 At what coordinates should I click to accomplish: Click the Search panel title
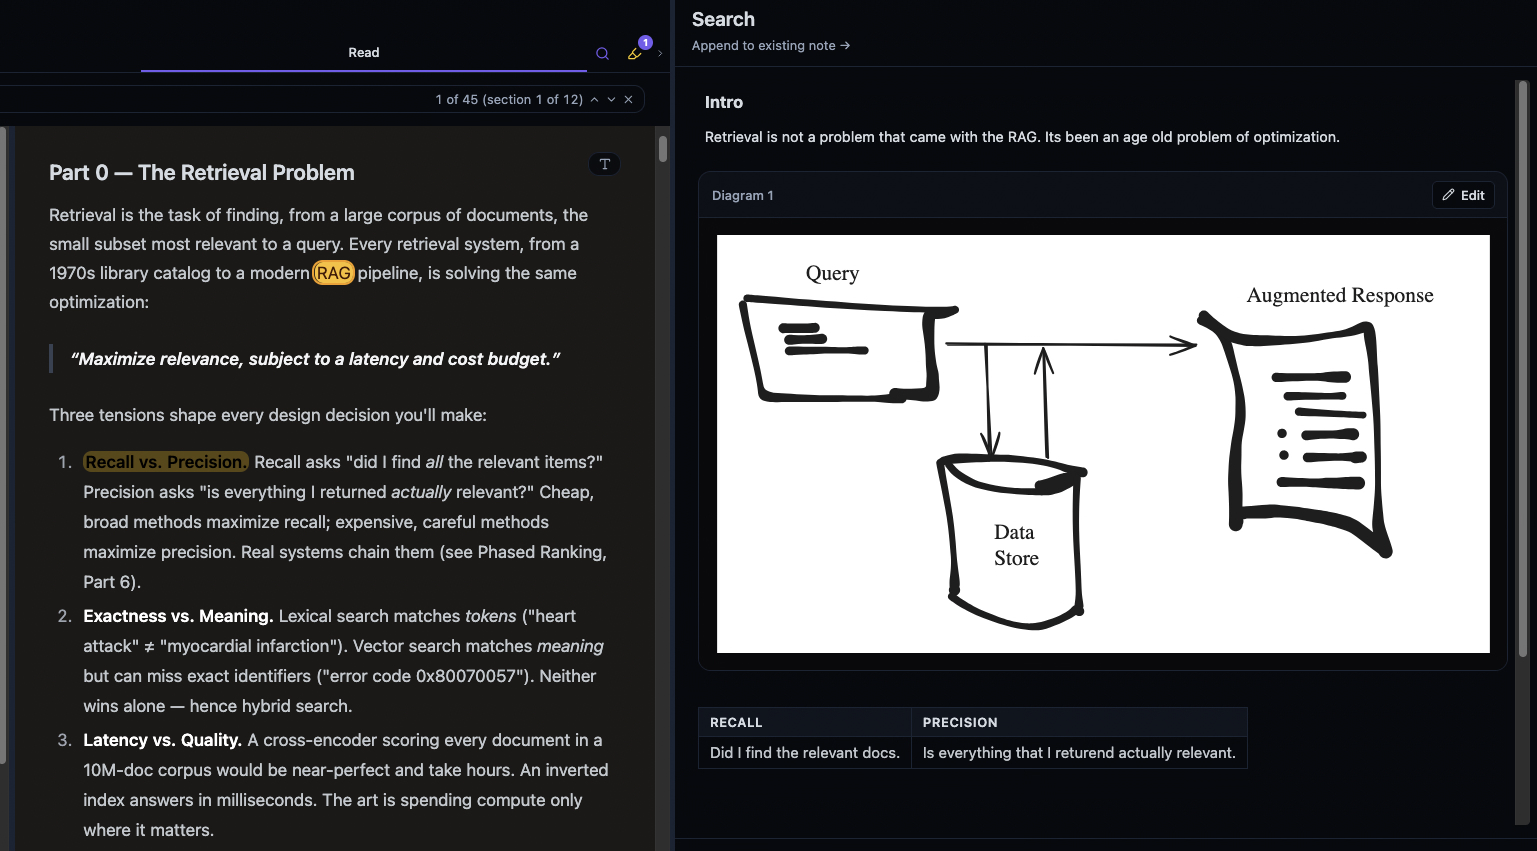pyautogui.click(x=723, y=19)
